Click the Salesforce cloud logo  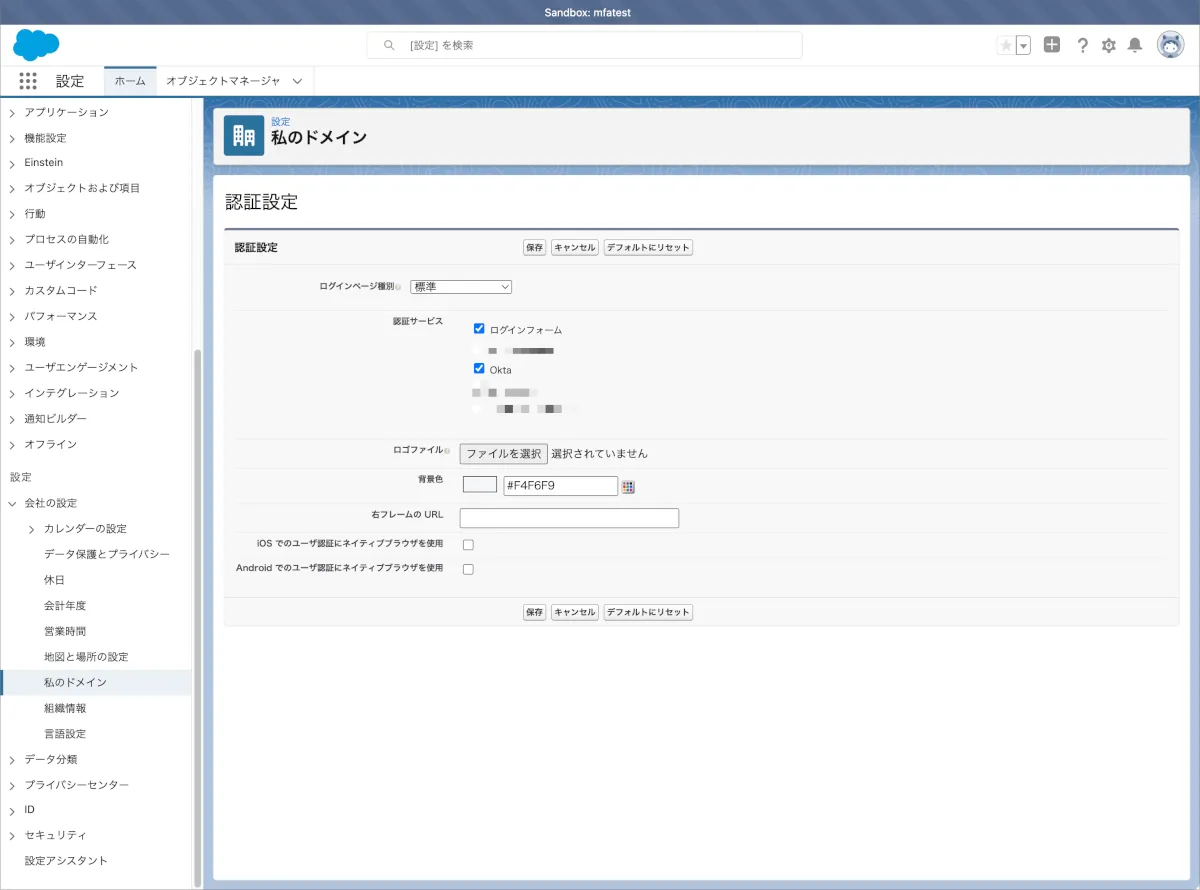coord(36,45)
